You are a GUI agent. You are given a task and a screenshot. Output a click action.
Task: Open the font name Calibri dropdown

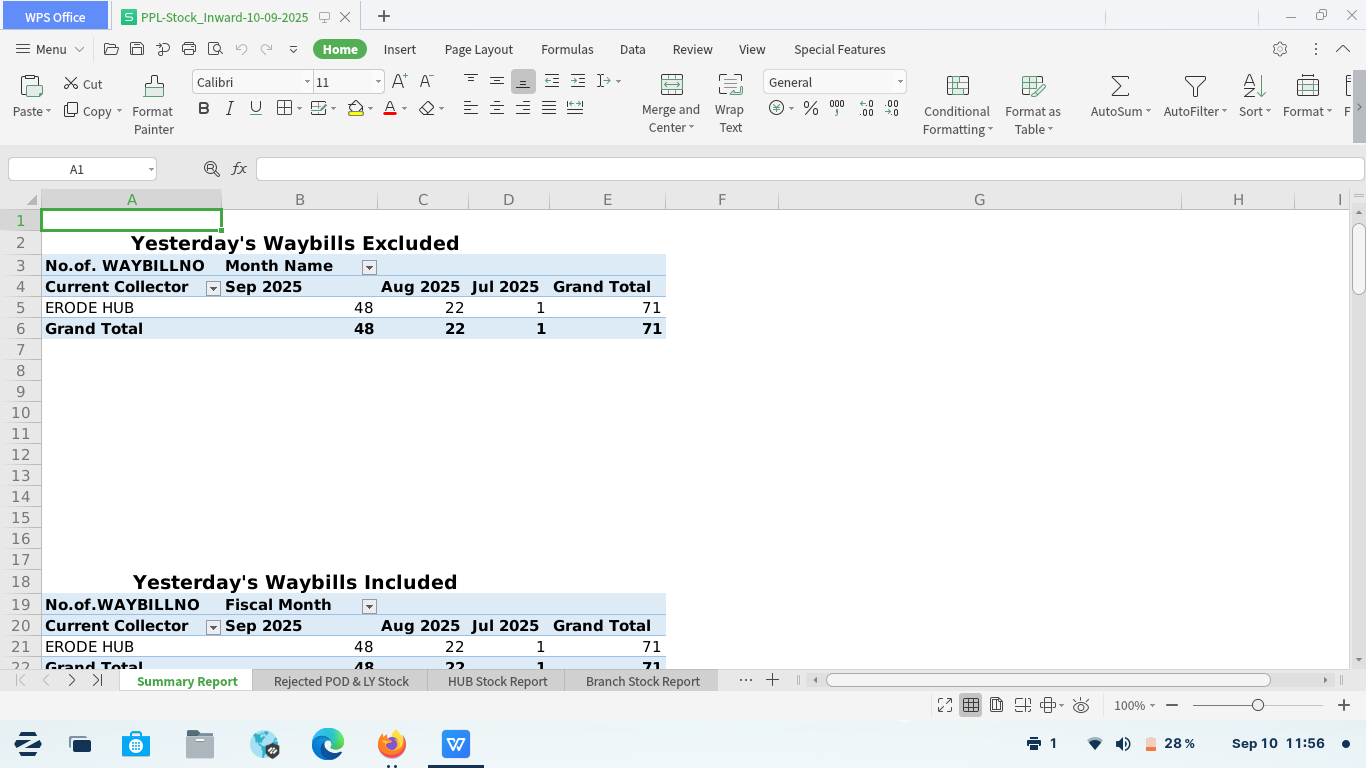pyautogui.click(x=307, y=82)
